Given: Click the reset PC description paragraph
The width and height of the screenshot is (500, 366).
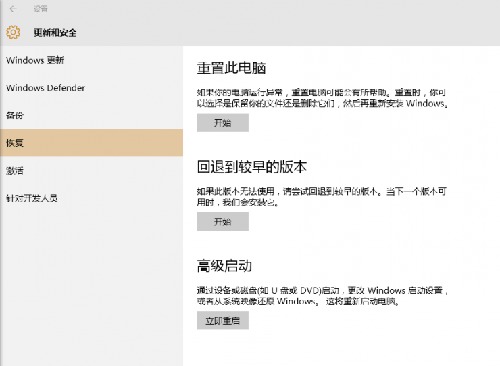Looking at the screenshot, I should pyautogui.click(x=322, y=98).
